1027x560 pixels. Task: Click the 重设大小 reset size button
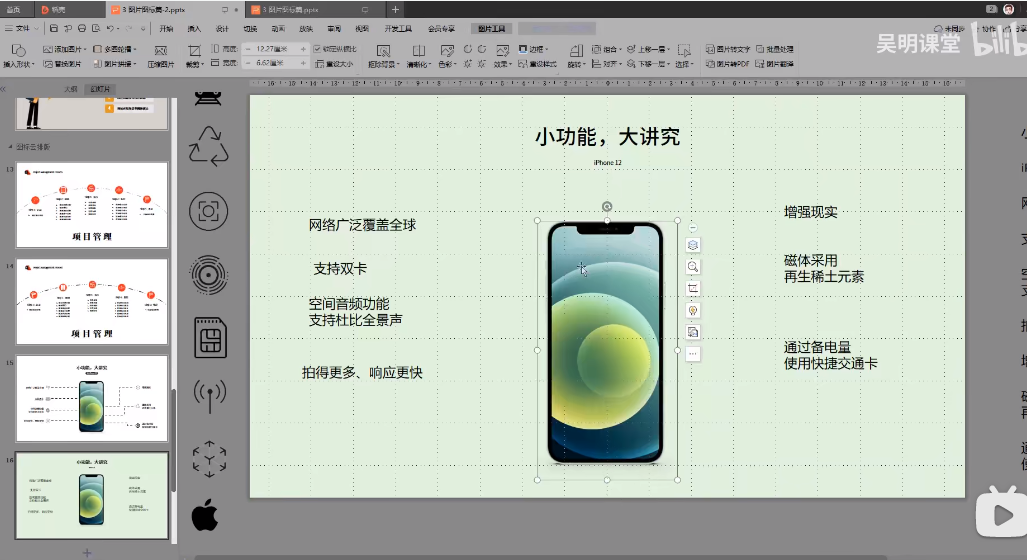click(x=334, y=64)
